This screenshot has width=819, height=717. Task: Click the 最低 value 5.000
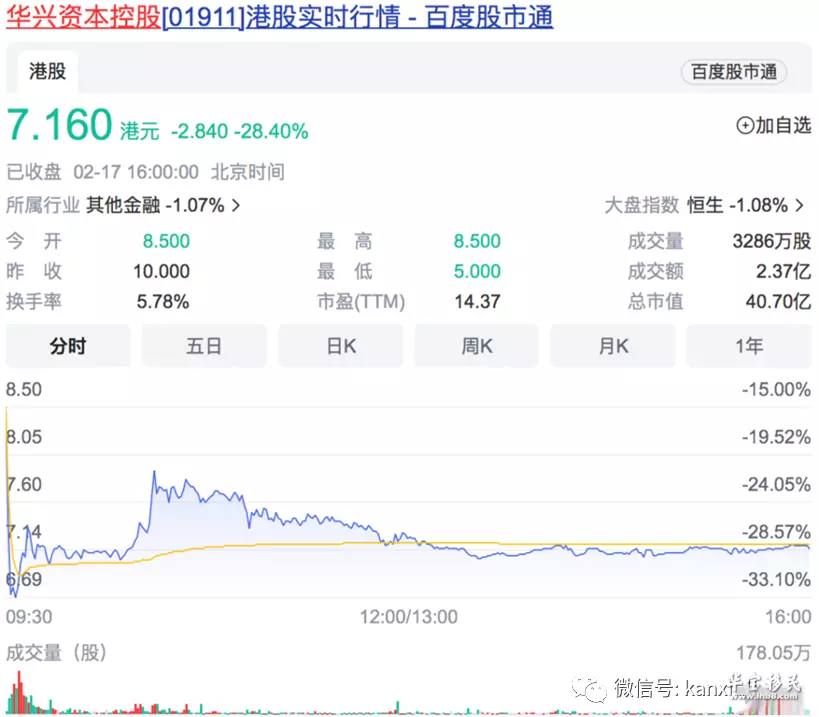pos(477,272)
